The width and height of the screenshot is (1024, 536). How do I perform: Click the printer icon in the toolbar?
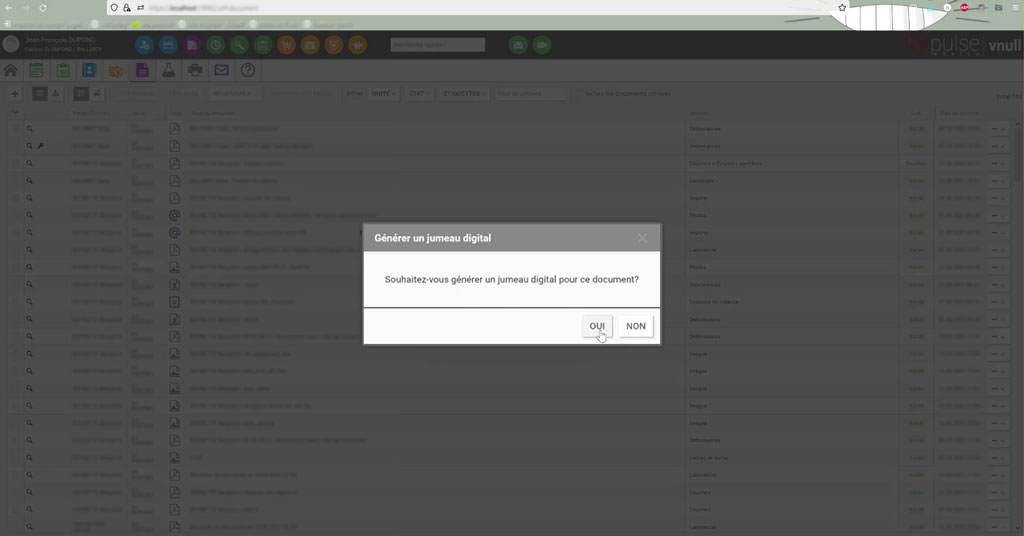click(195, 71)
